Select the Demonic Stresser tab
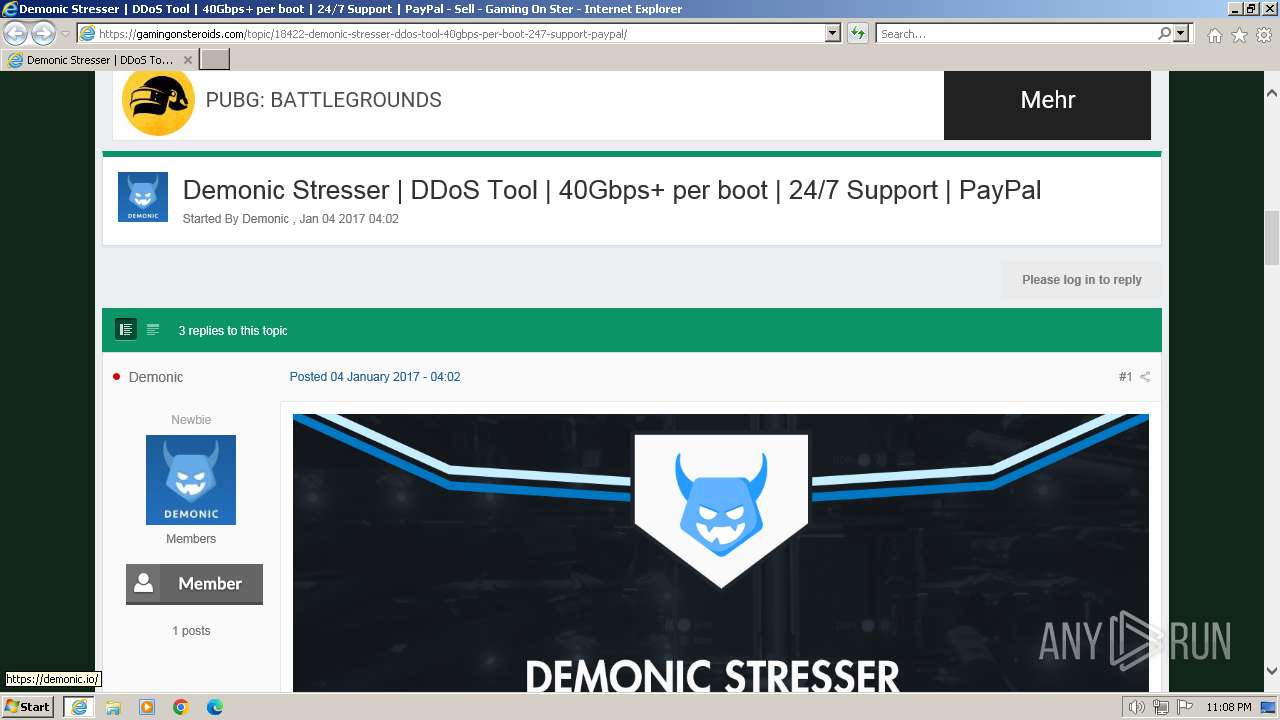 click(x=99, y=60)
